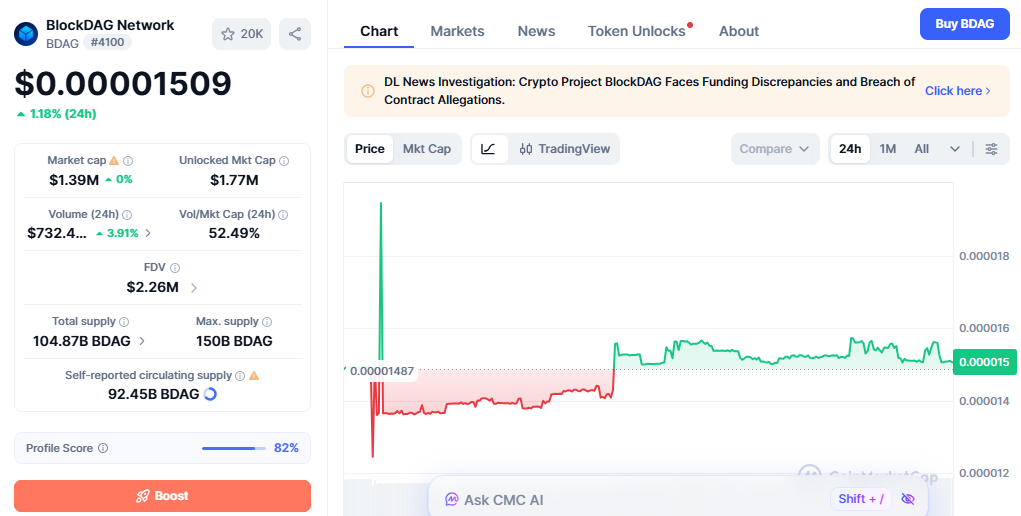The image size is (1021, 516).
Task: Click the 52.49% Vol/Mkt Cap value
Action: (x=234, y=233)
